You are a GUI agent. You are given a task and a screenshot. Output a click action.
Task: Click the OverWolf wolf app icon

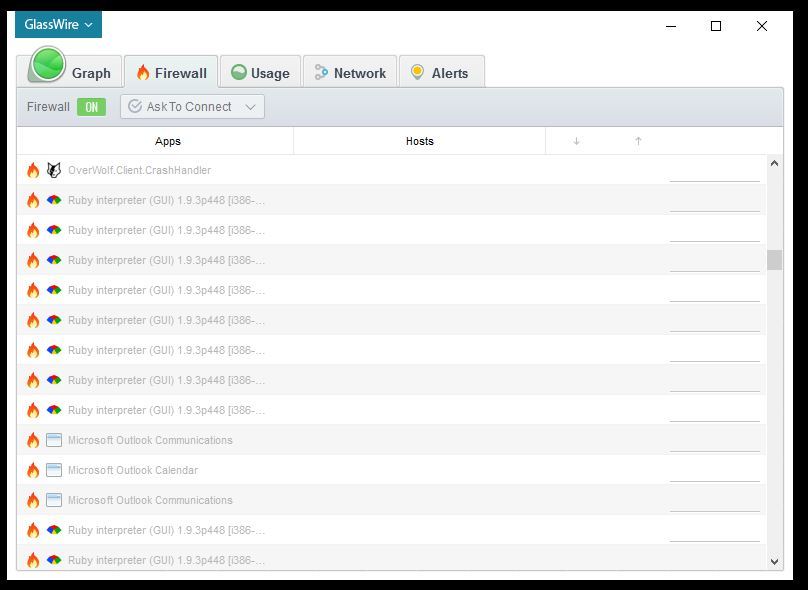coord(54,171)
